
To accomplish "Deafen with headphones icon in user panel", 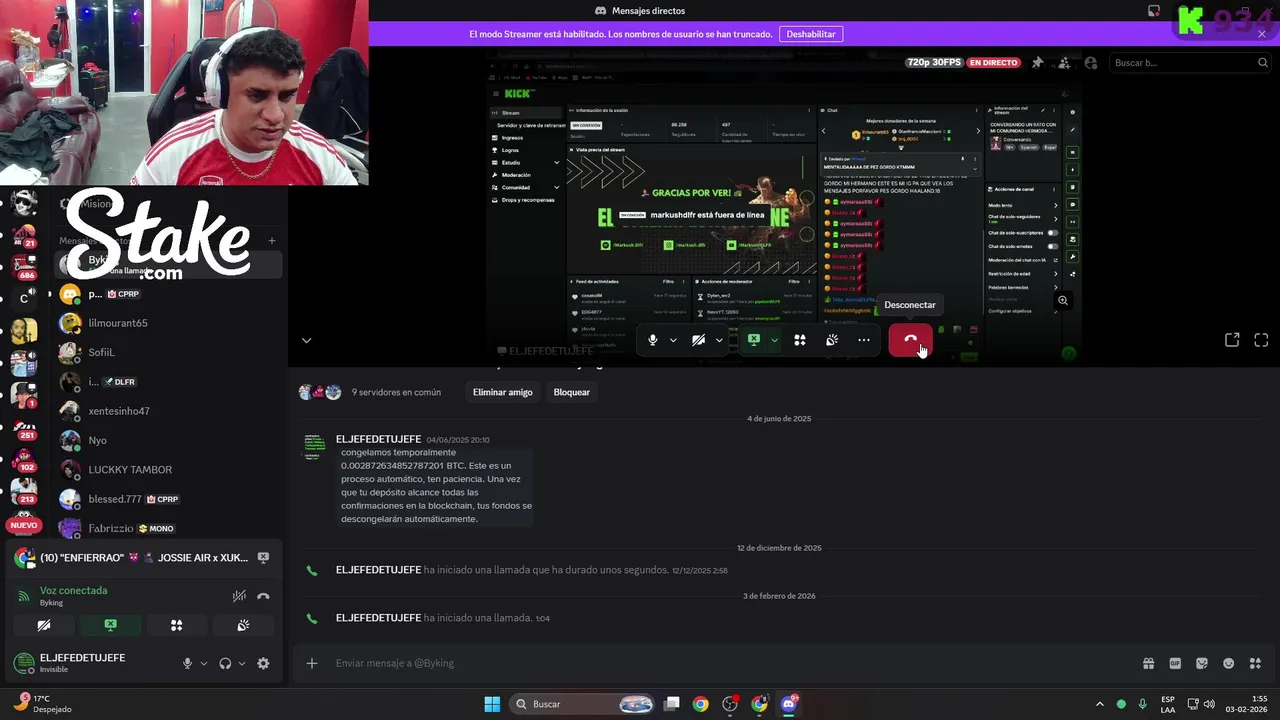I will pyautogui.click(x=225, y=663).
